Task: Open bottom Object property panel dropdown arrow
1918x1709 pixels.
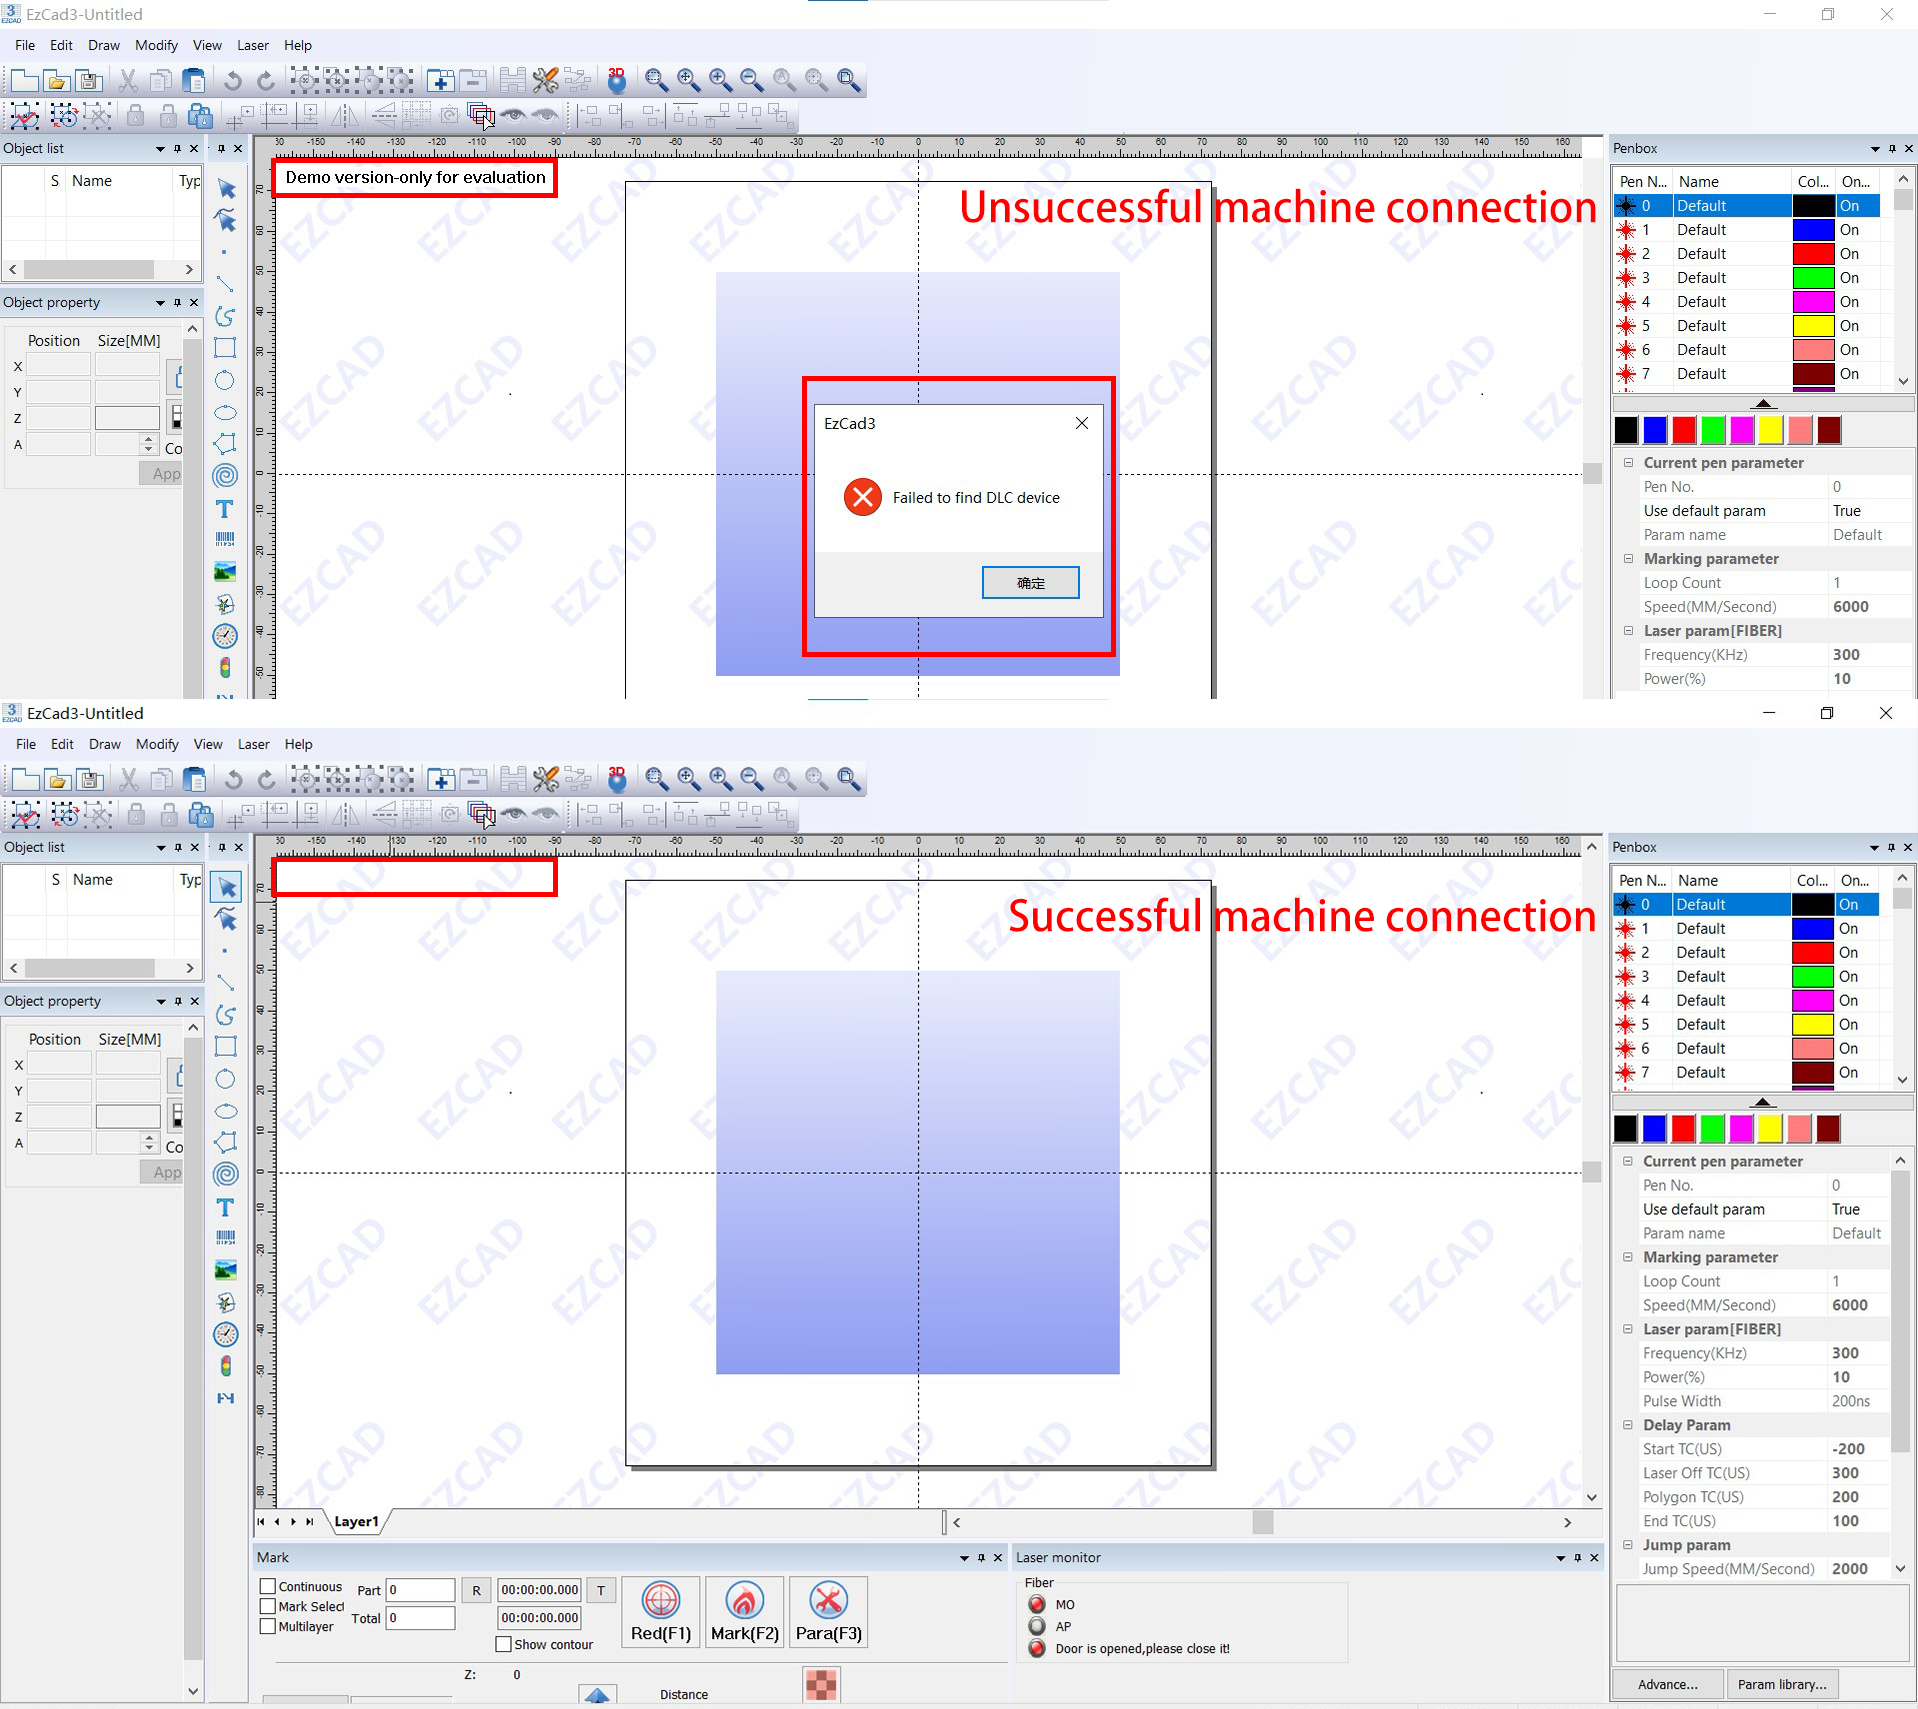Action: point(160,1001)
